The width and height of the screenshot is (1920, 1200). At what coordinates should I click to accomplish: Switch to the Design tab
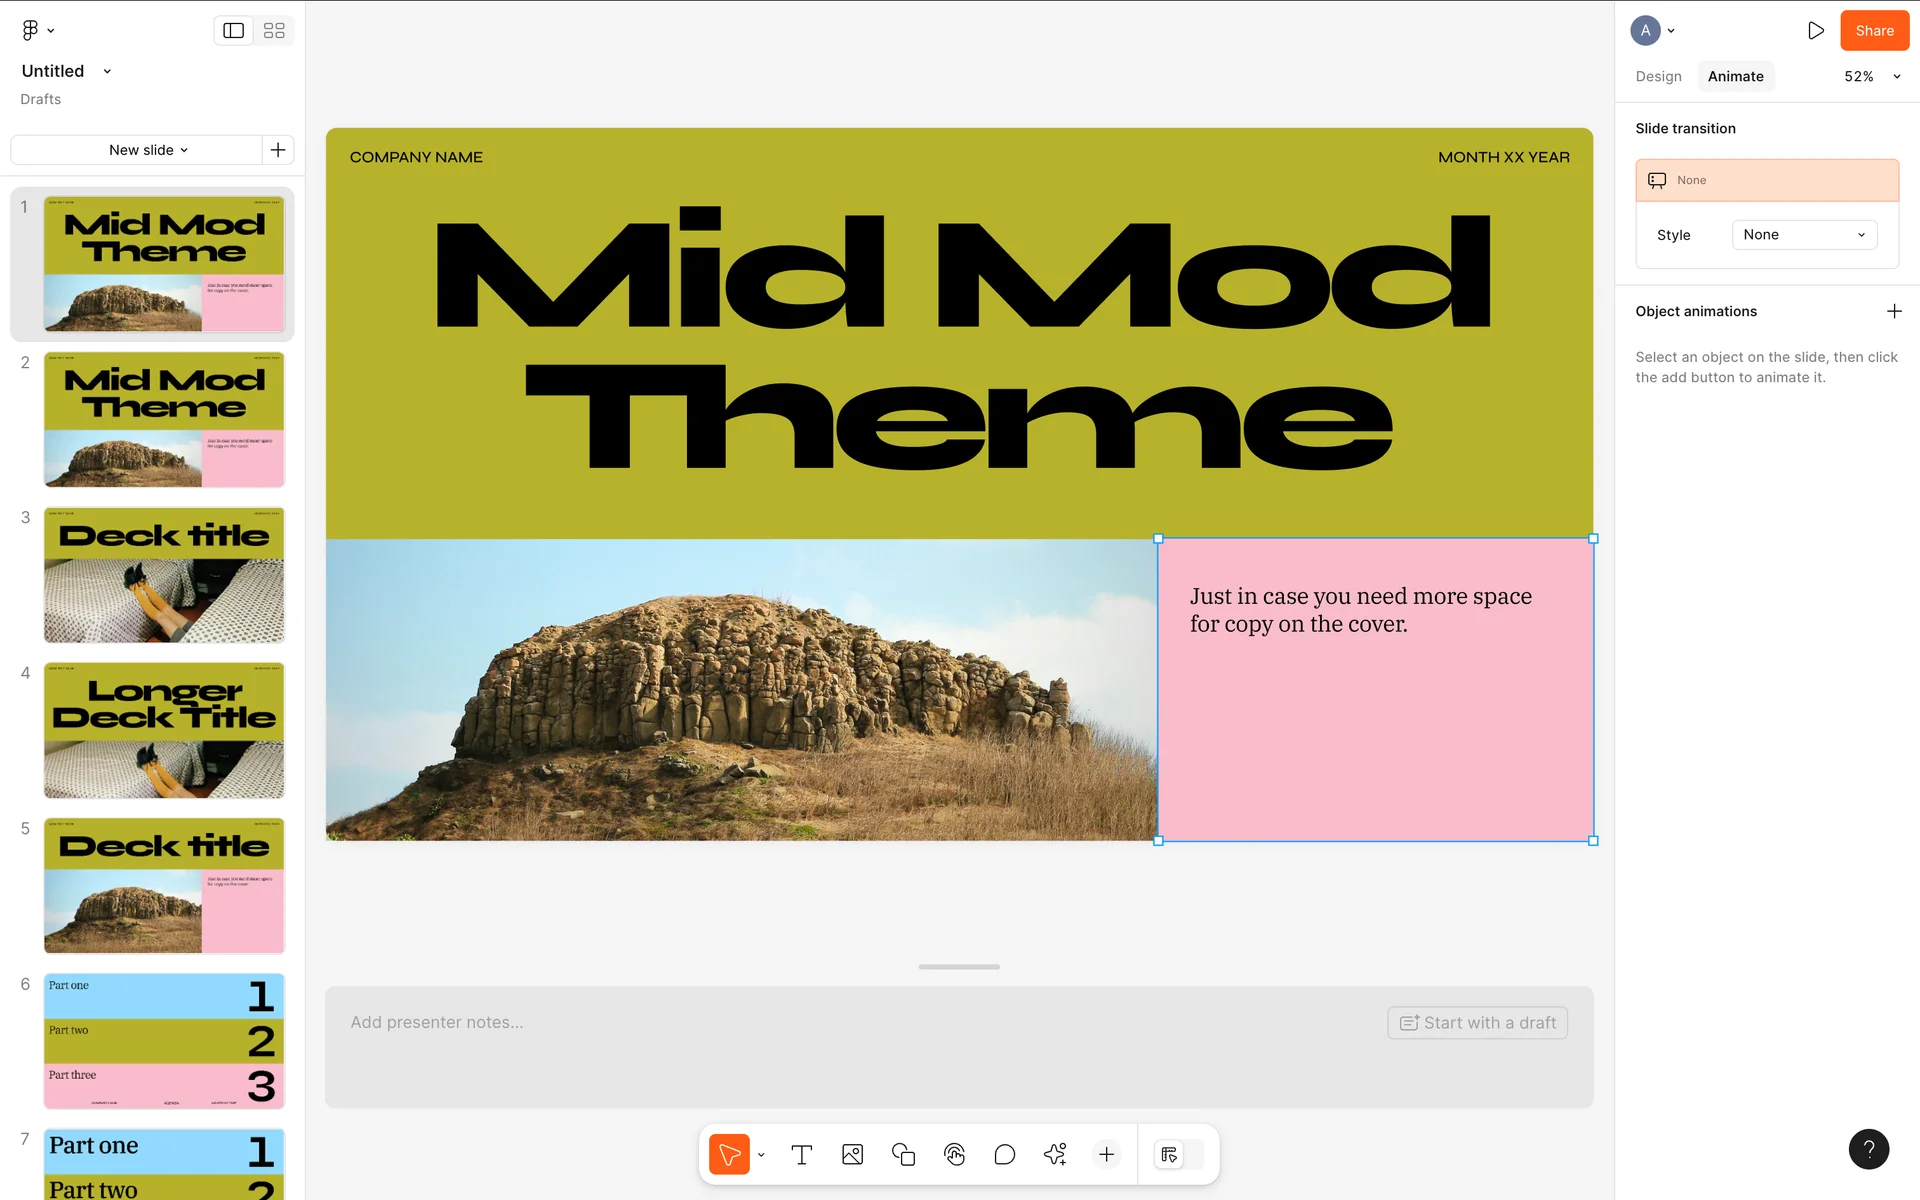[1658, 77]
